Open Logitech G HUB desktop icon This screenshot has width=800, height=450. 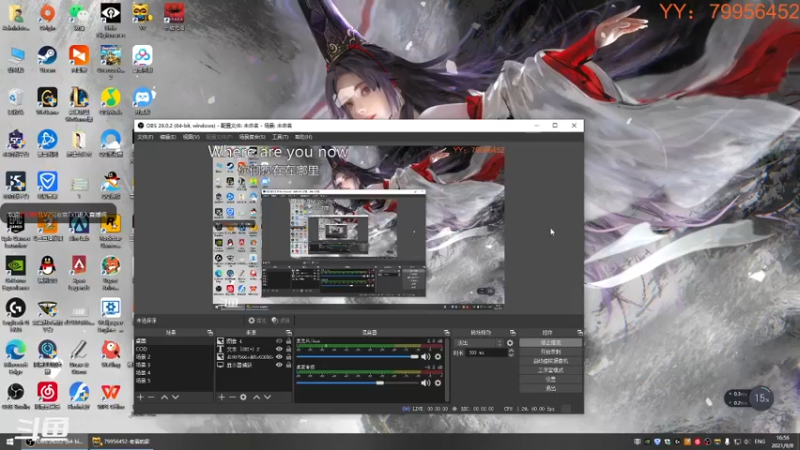(x=16, y=315)
